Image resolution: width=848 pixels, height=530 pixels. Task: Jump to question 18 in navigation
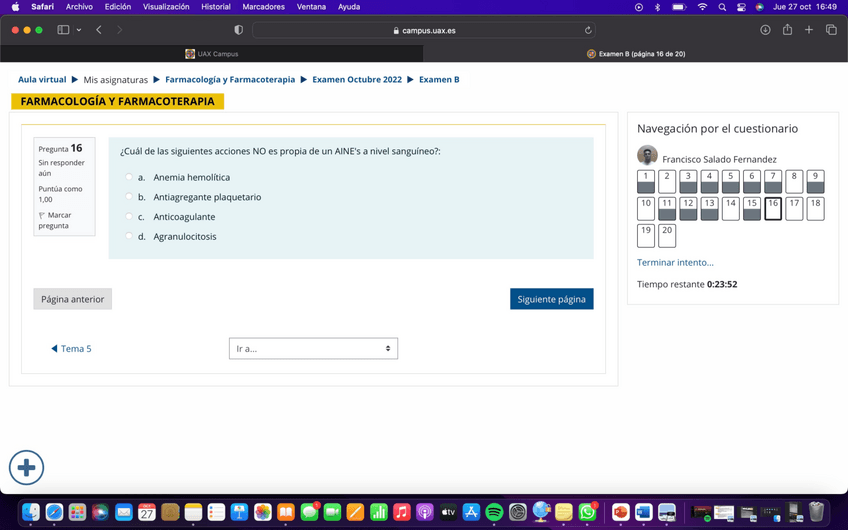pyautogui.click(x=815, y=208)
